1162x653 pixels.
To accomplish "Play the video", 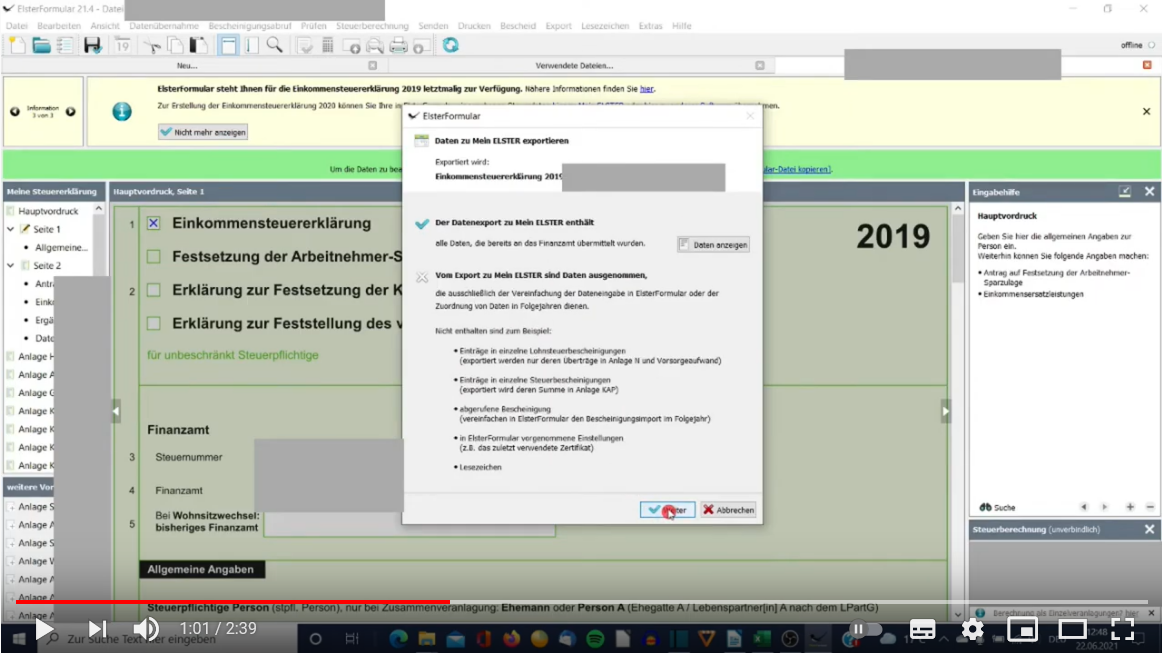I will [44, 629].
